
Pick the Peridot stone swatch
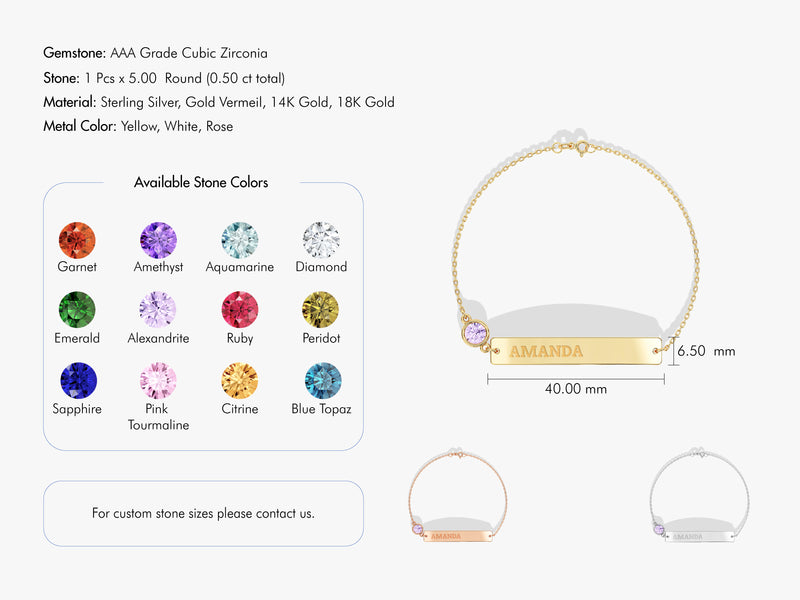click(321, 310)
